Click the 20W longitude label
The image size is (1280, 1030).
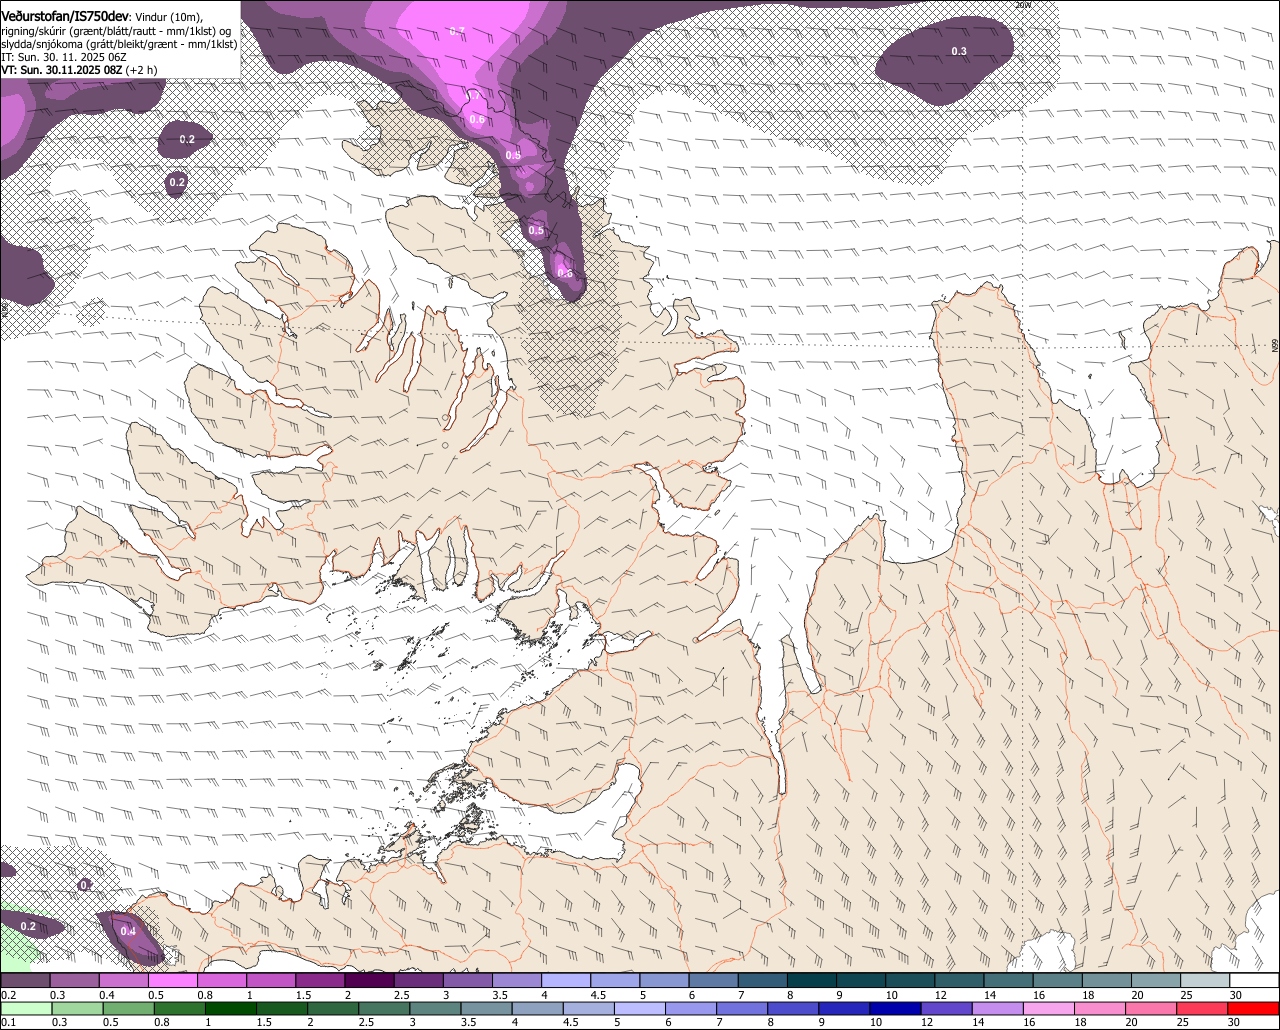click(x=1021, y=5)
